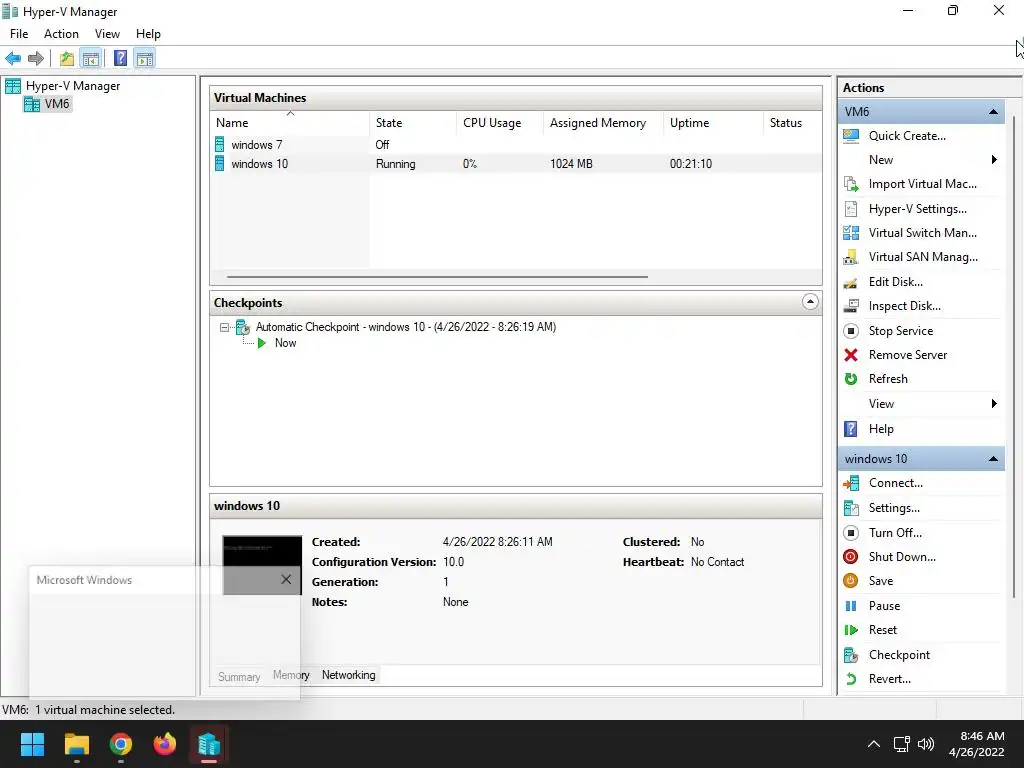Open Google Chrome from the taskbar
1024x768 pixels.
coord(120,744)
